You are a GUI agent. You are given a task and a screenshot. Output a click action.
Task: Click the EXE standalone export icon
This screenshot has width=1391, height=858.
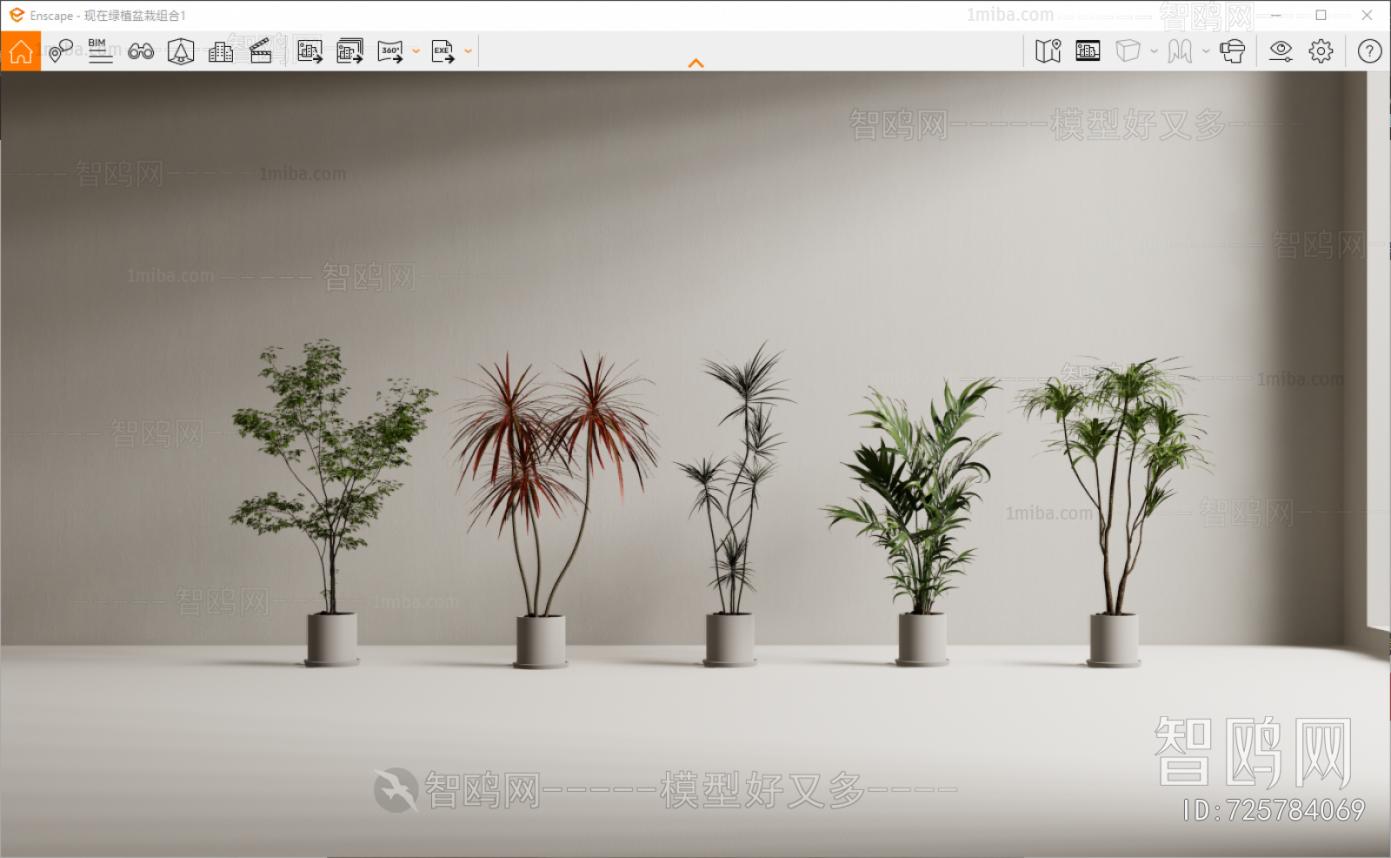443,51
